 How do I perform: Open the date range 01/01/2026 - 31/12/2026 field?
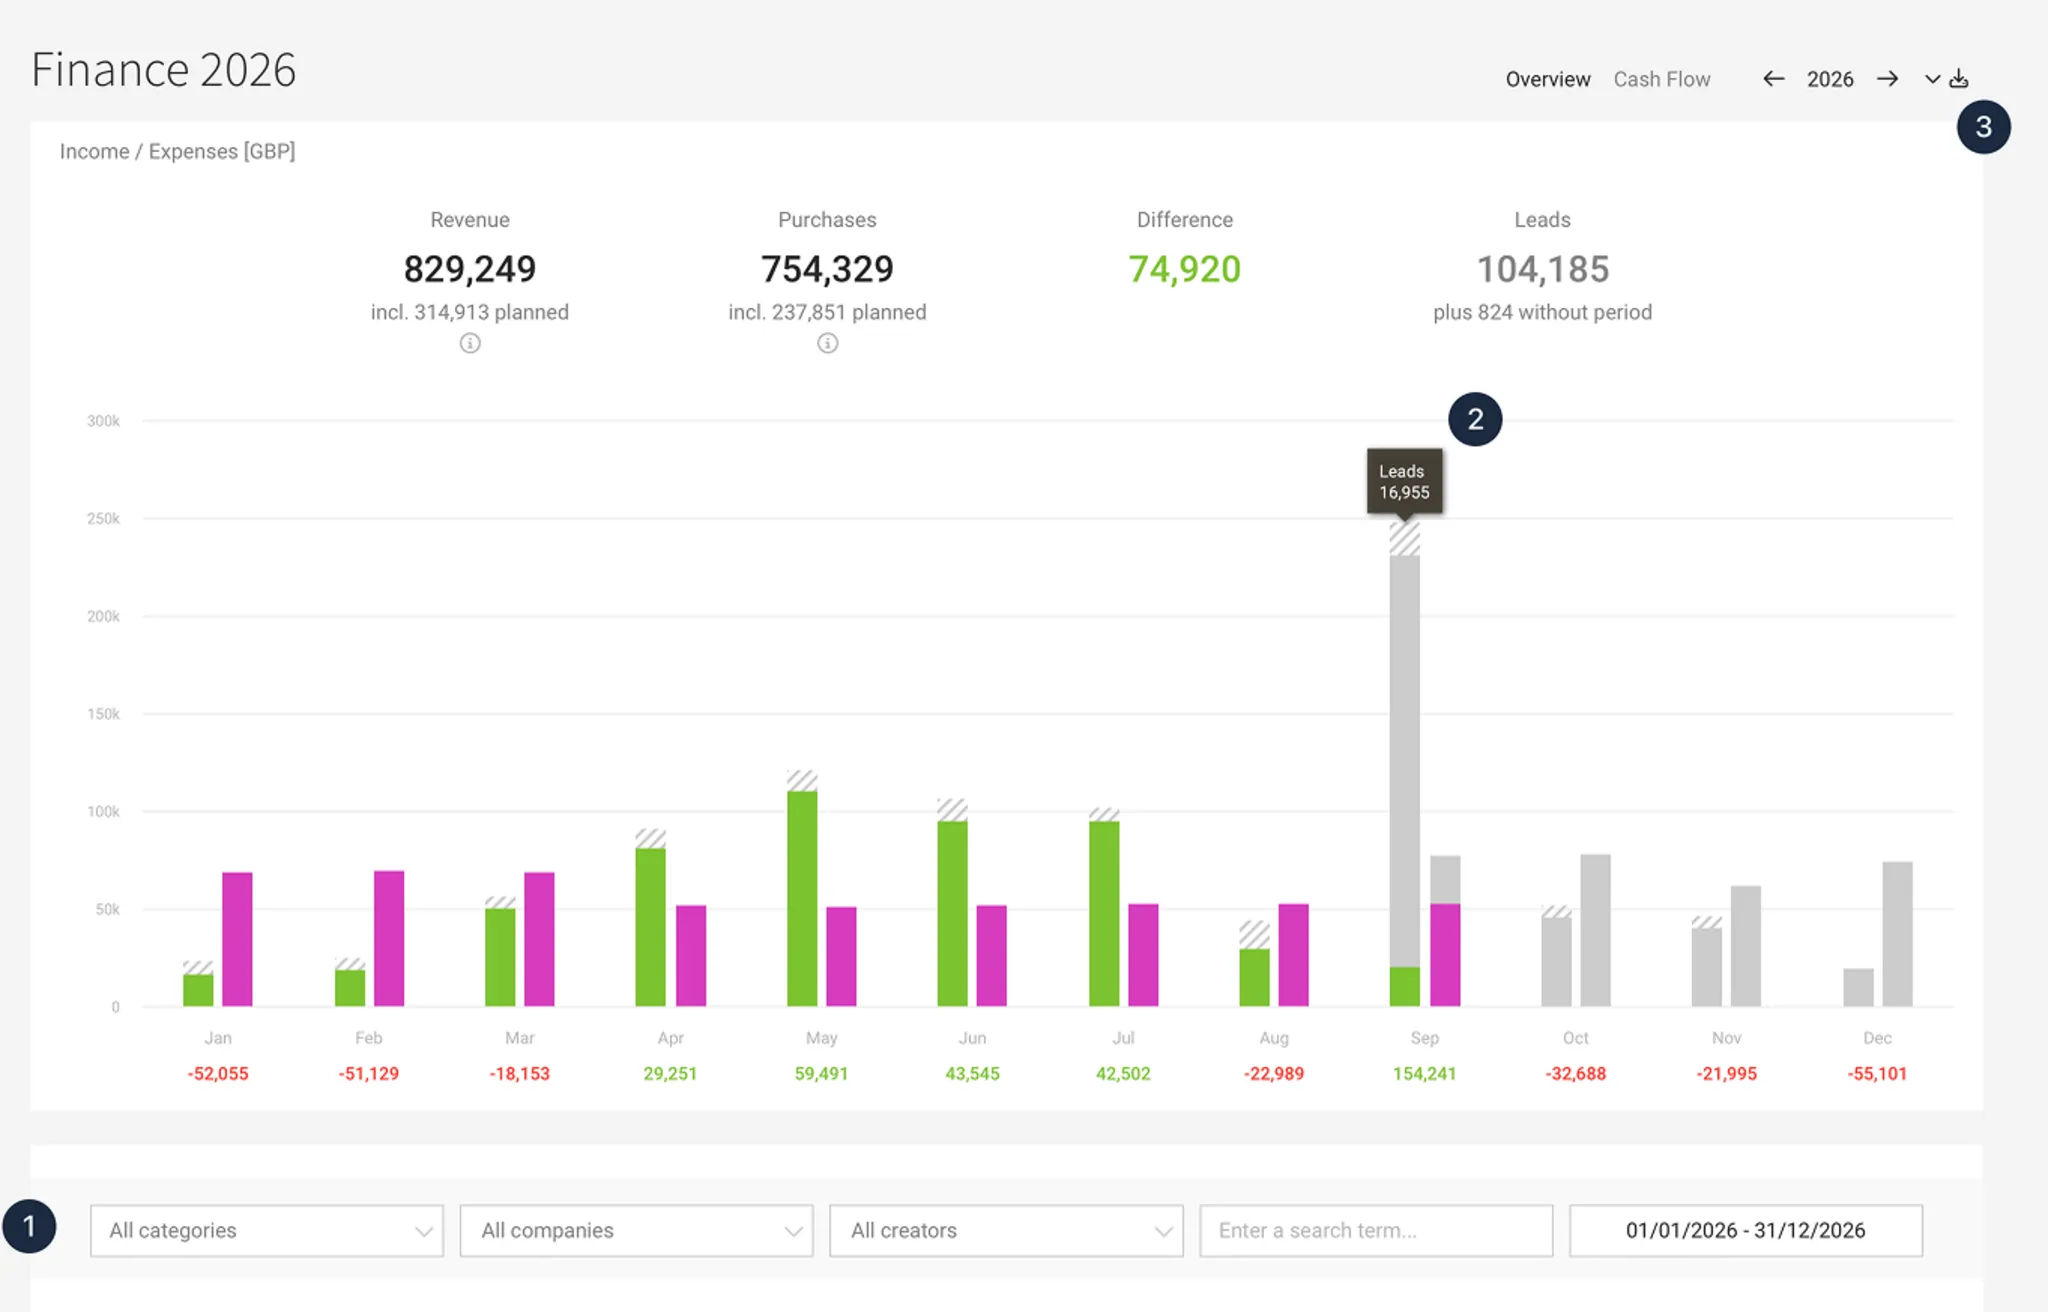tap(1745, 1230)
